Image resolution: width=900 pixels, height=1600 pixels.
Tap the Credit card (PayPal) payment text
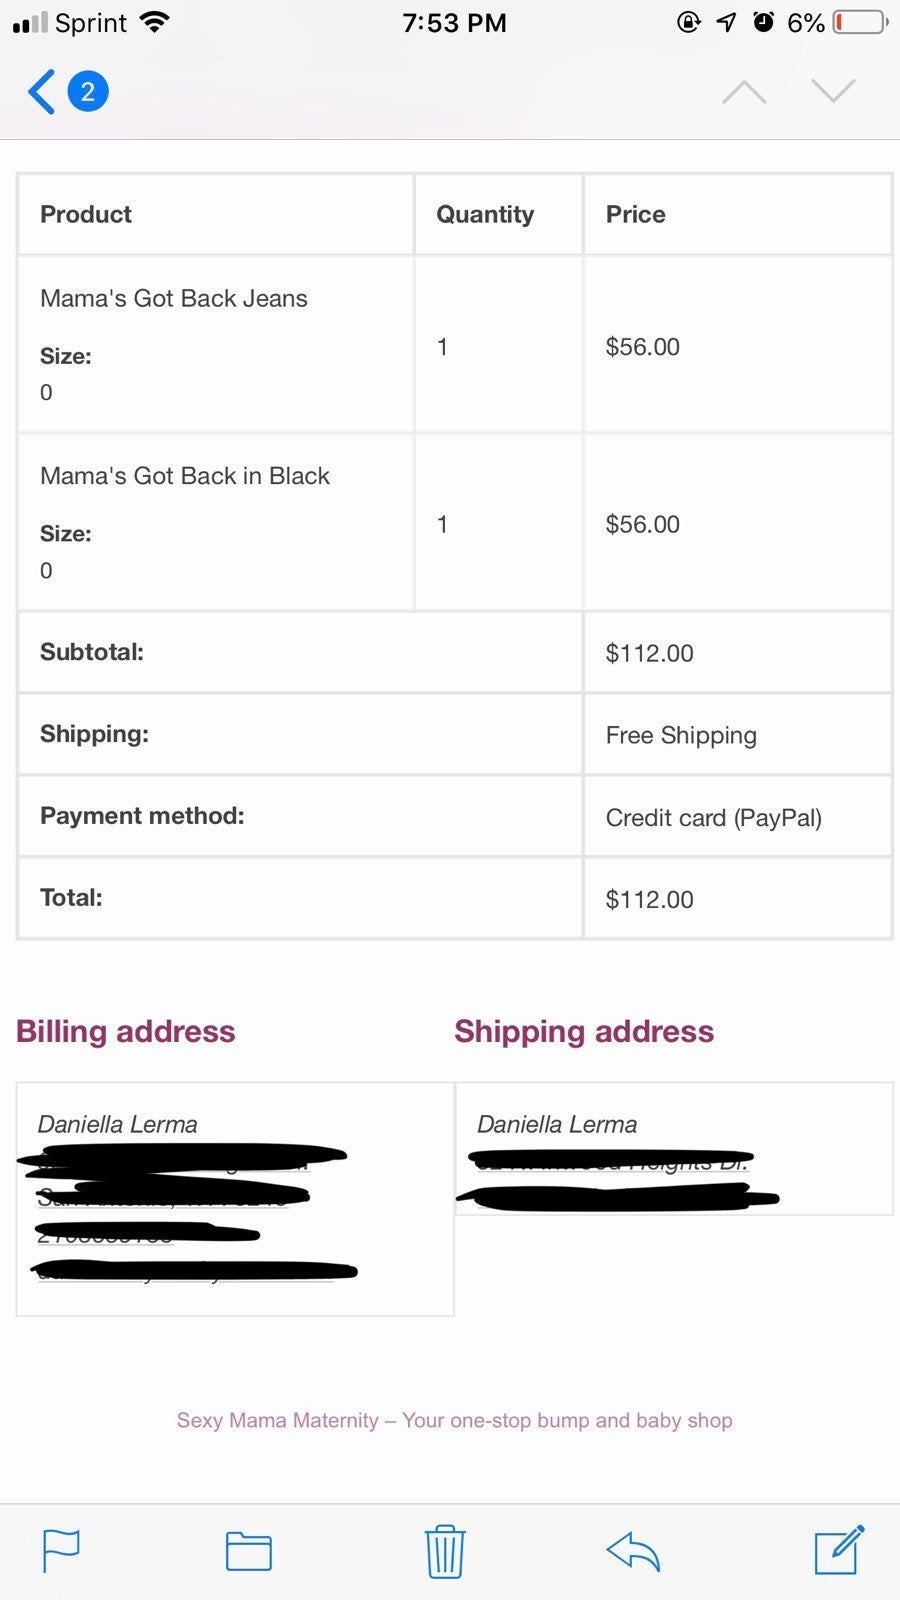[x=714, y=817]
